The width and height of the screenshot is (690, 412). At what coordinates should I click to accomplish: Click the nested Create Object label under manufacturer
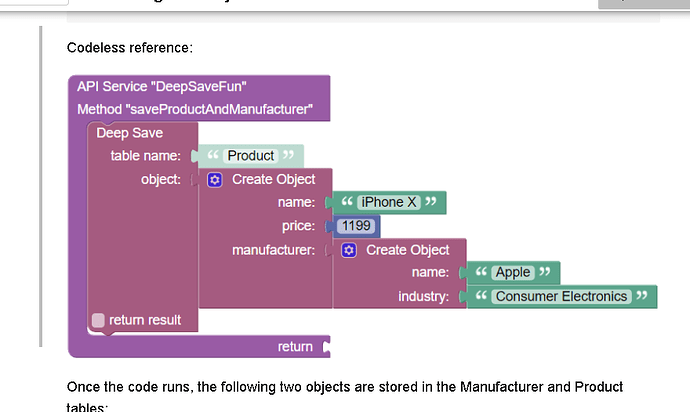408,250
